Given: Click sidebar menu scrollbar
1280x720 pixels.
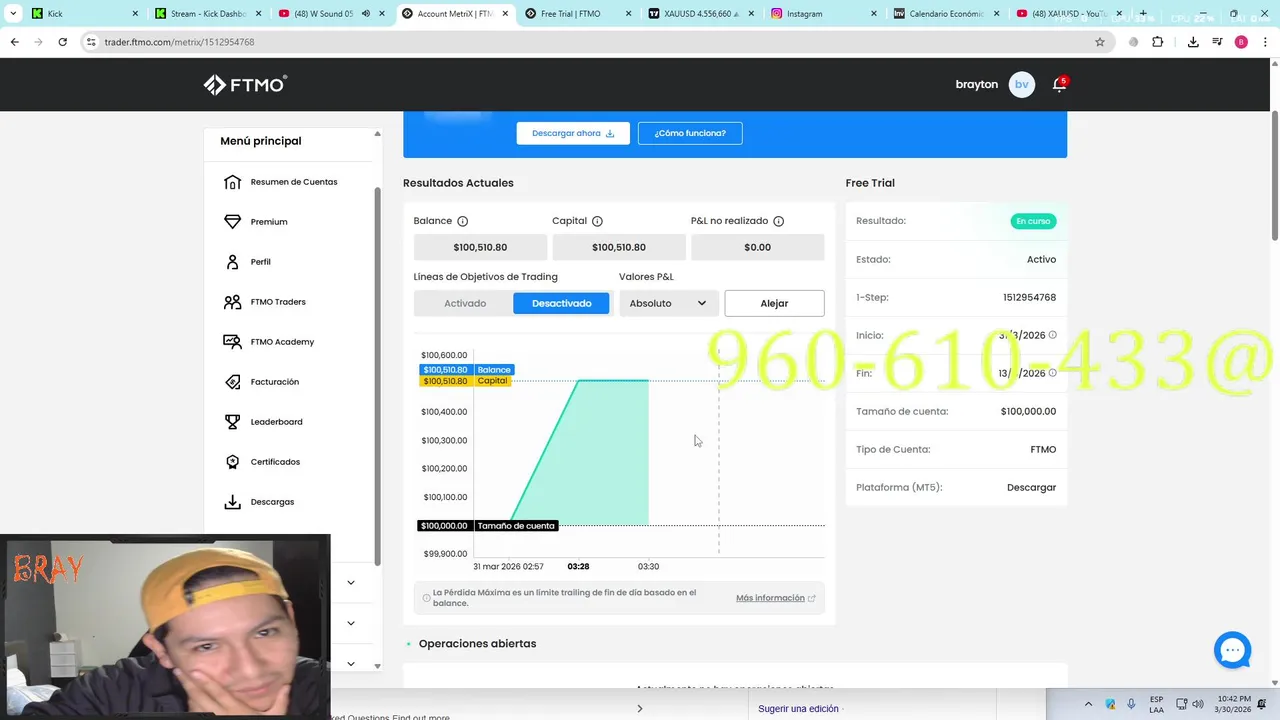Looking at the screenshot, I should pos(377,375).
